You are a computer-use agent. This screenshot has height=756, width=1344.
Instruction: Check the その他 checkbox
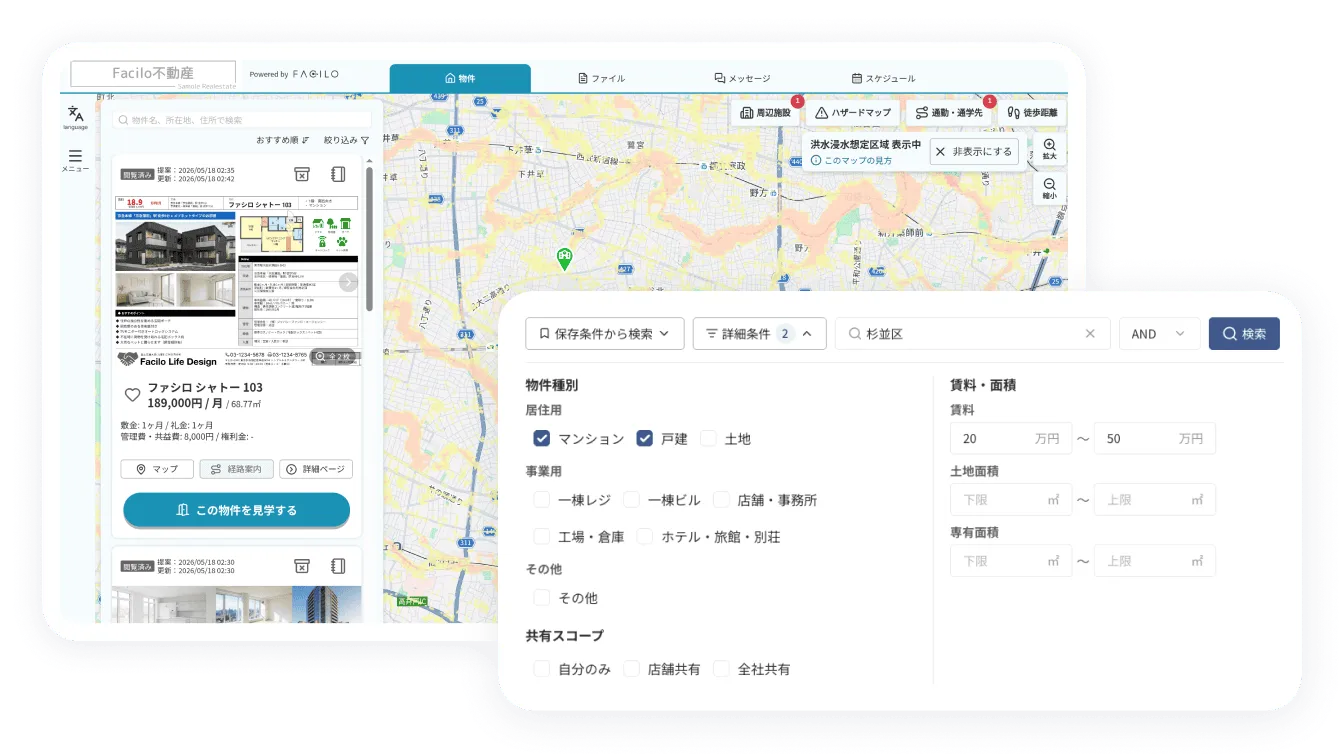pyautogui.click(x=542, y=597)
